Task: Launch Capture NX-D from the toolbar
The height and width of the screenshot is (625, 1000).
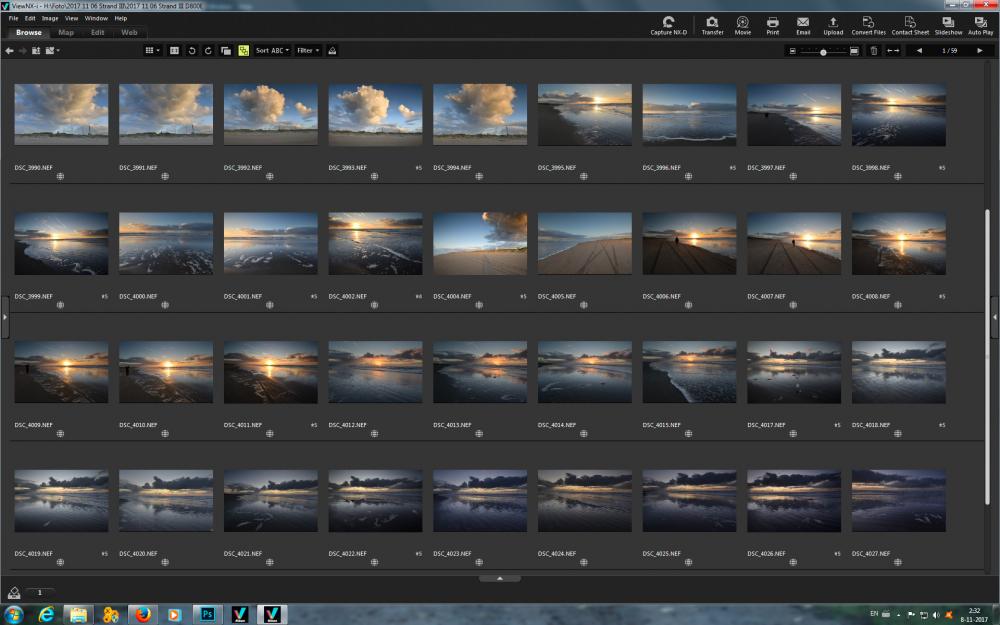Action: [668, 26]
